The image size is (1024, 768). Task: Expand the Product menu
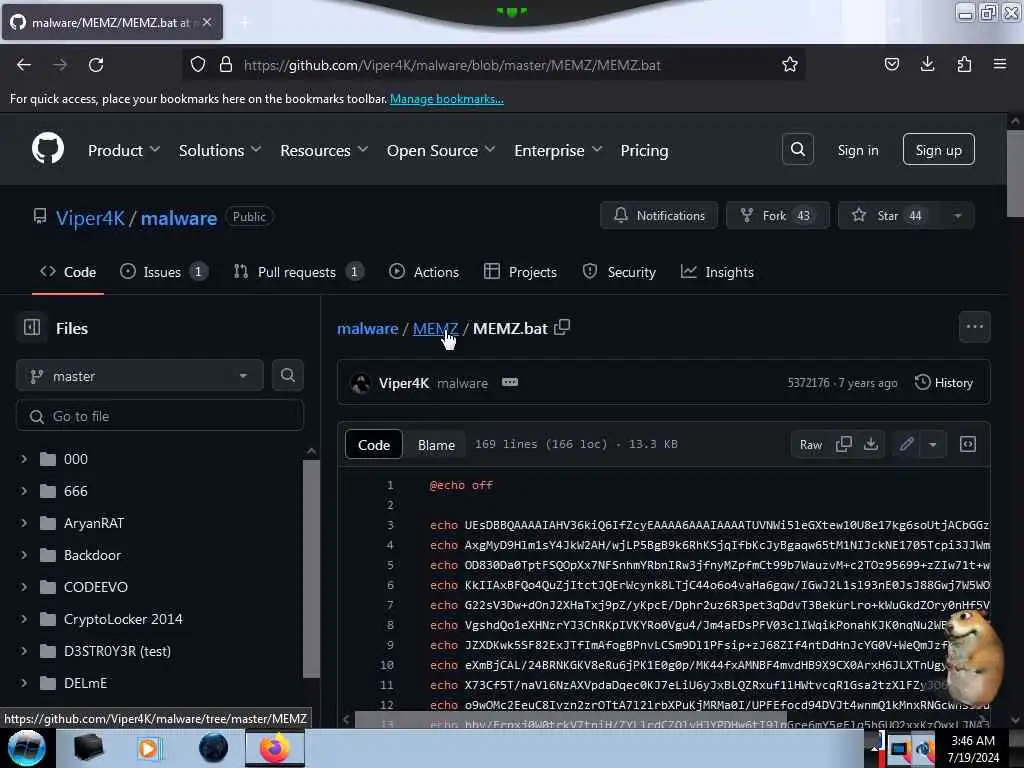pos(123,150)
